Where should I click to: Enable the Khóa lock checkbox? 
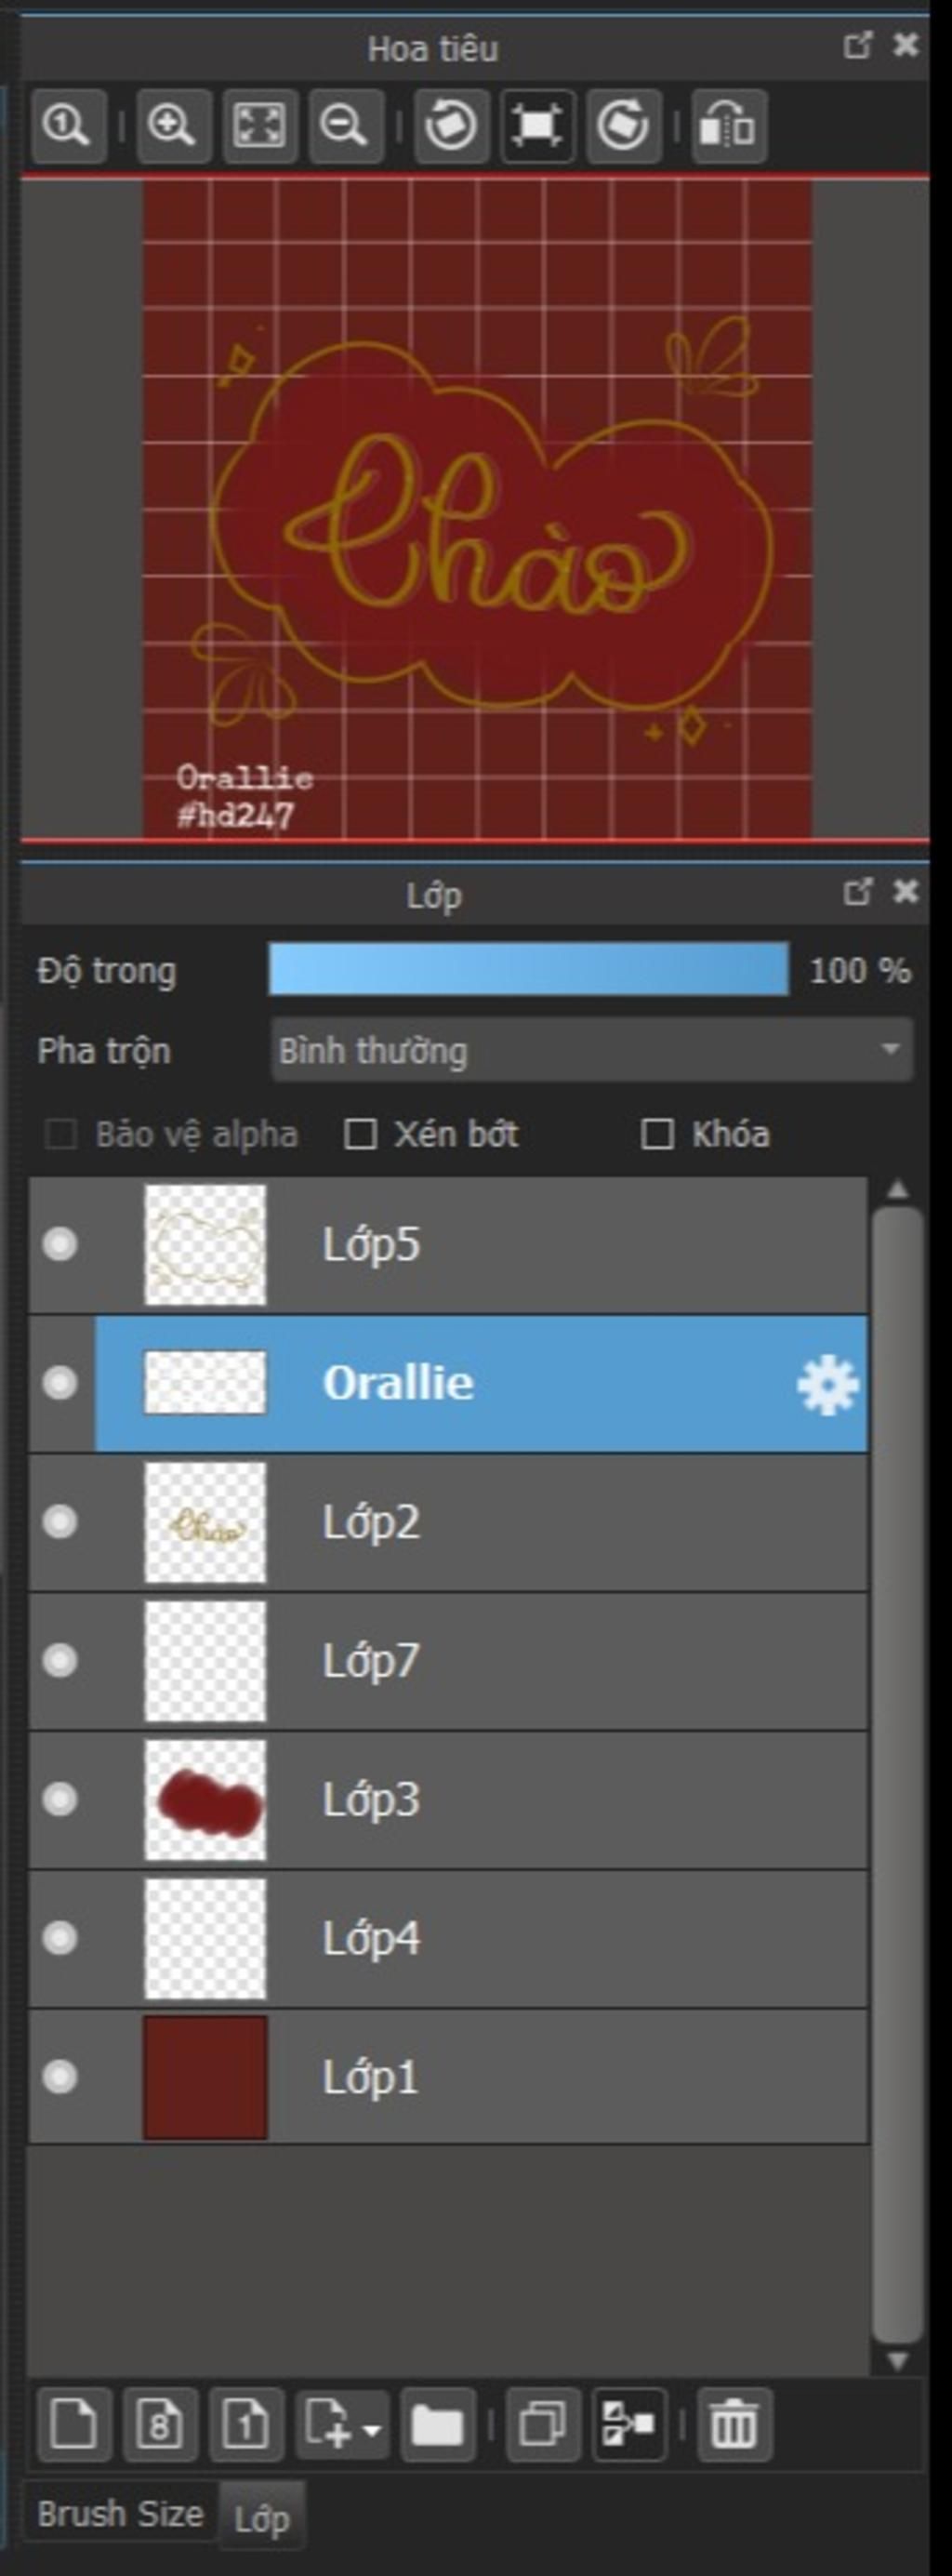tap(656, 1134)
